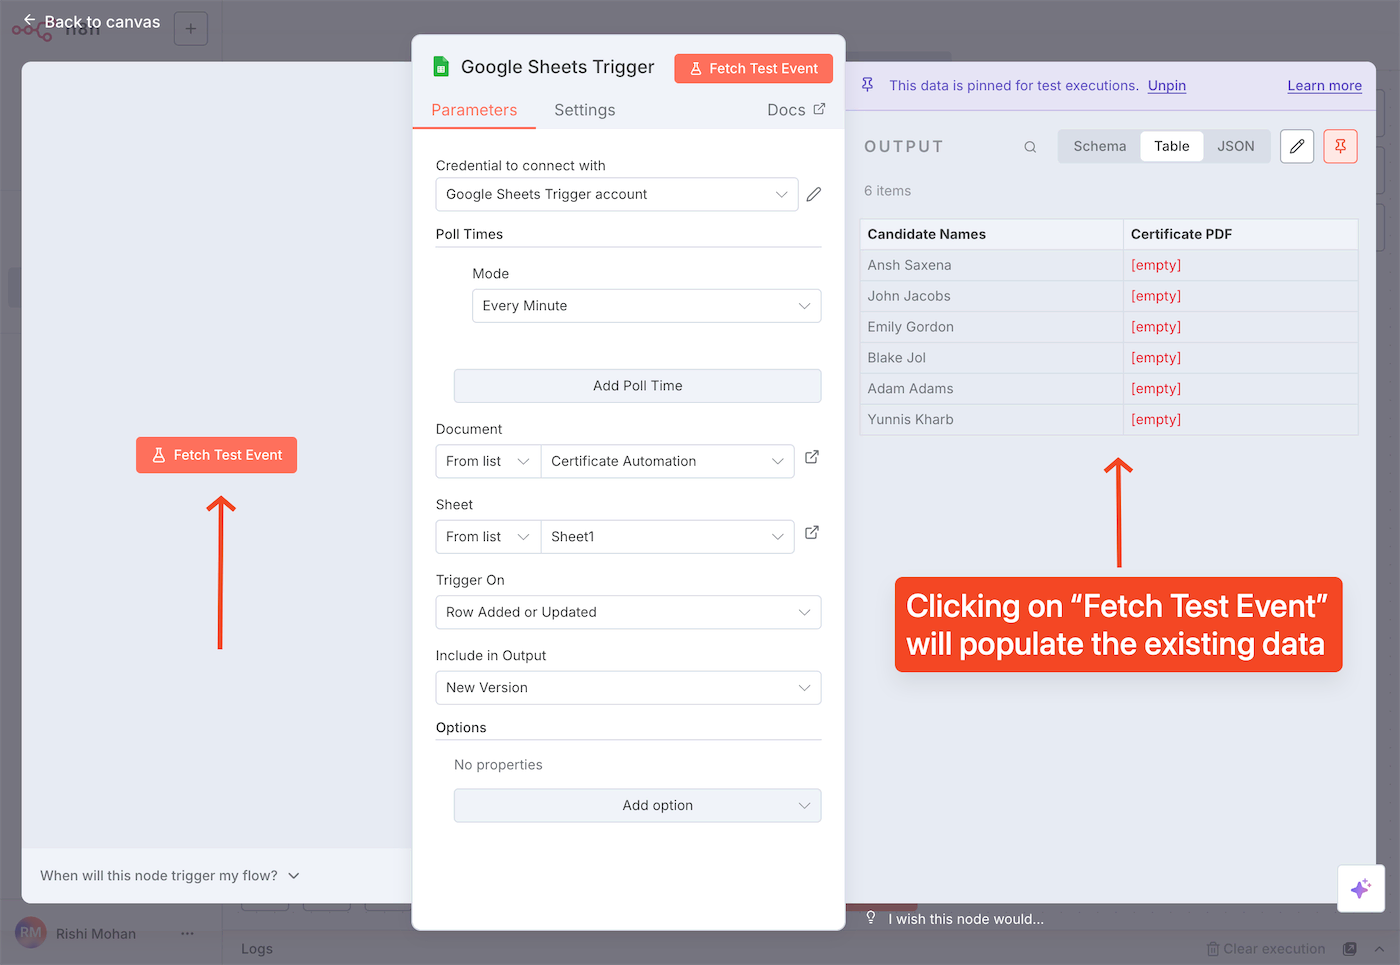Select the Adam Adams cell
The image size is (1400, 965).
coord(991,389)
